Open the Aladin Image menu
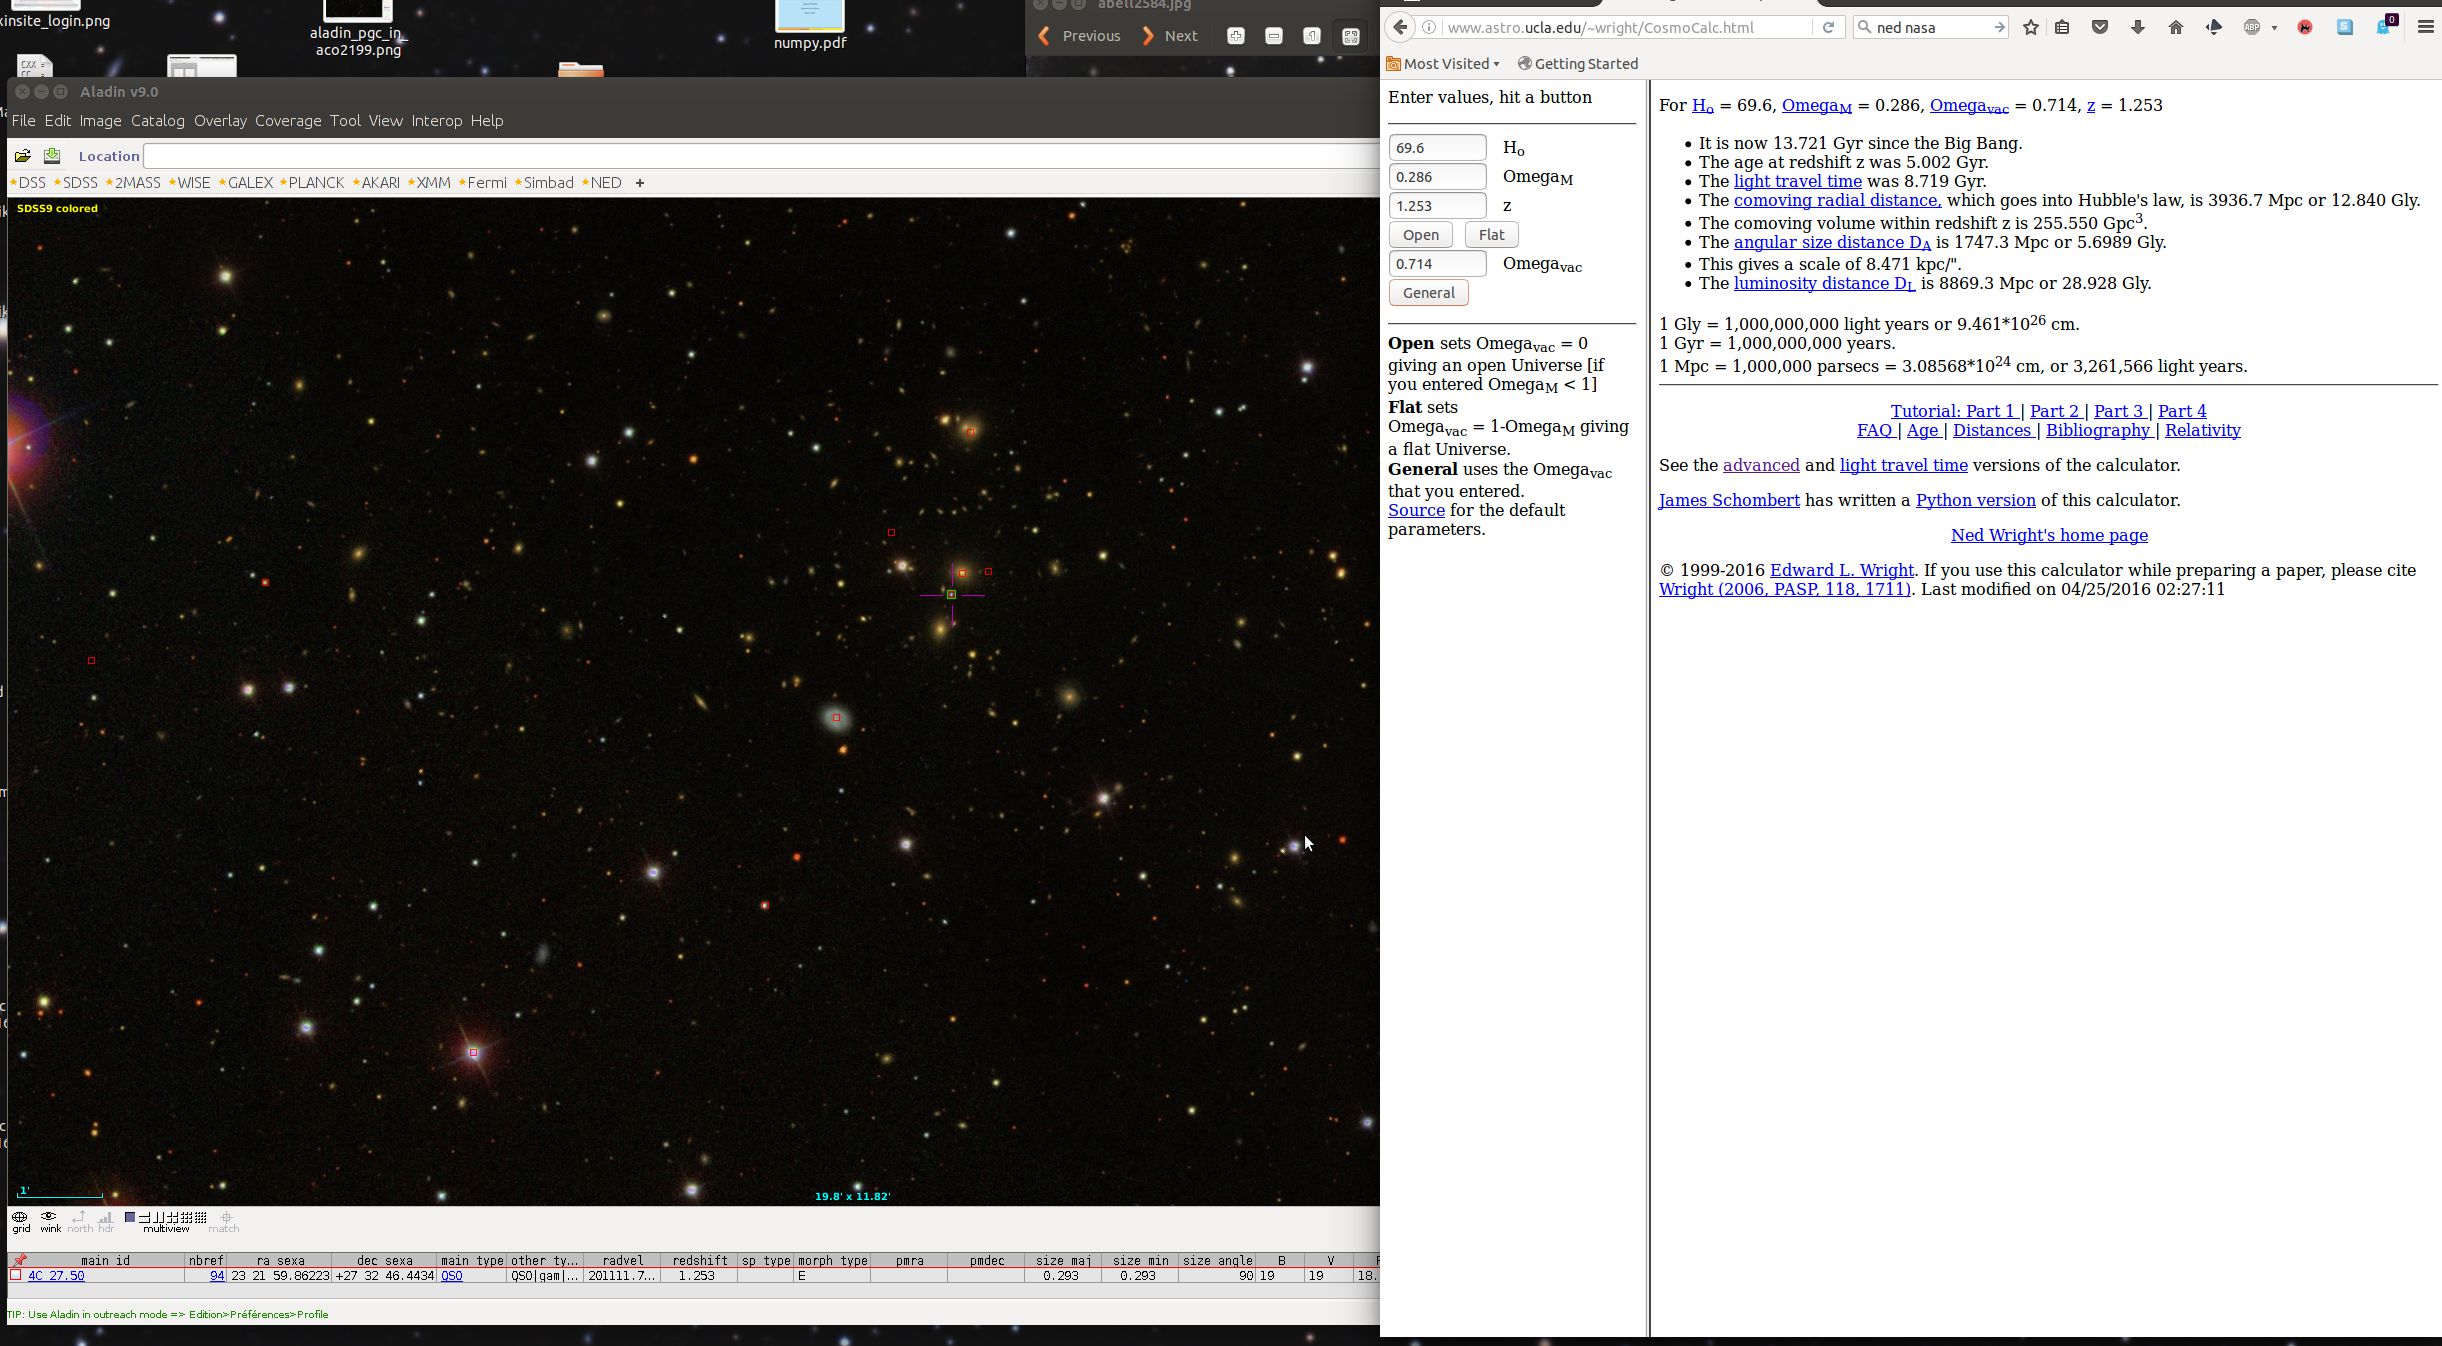This screenshot has width=2442, height=1346. pyautogui.click(x=100, y=121)
